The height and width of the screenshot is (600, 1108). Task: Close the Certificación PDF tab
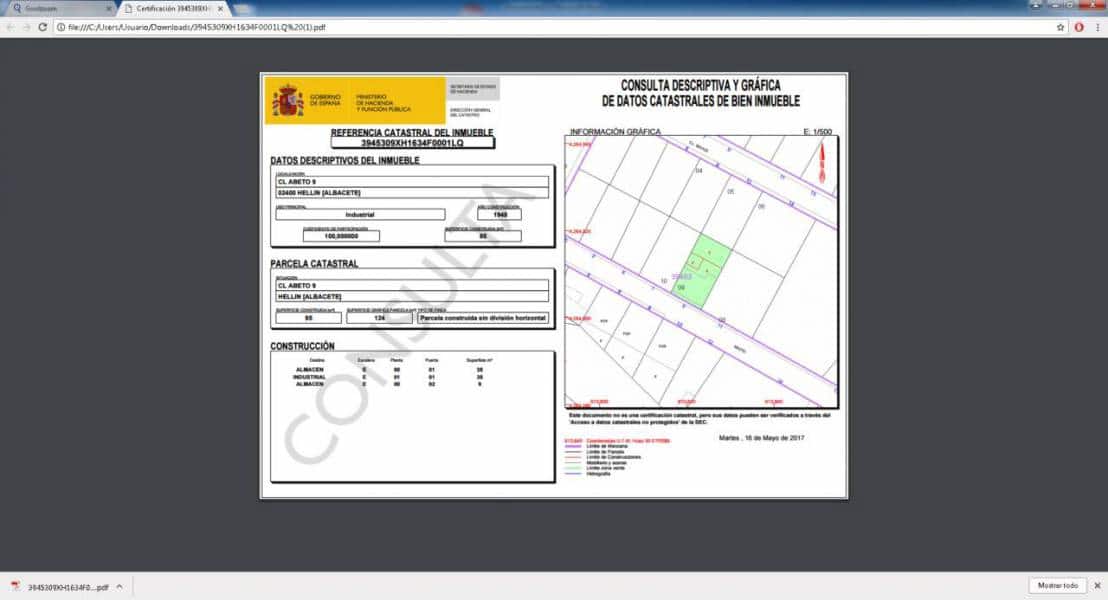coord(220,8)
